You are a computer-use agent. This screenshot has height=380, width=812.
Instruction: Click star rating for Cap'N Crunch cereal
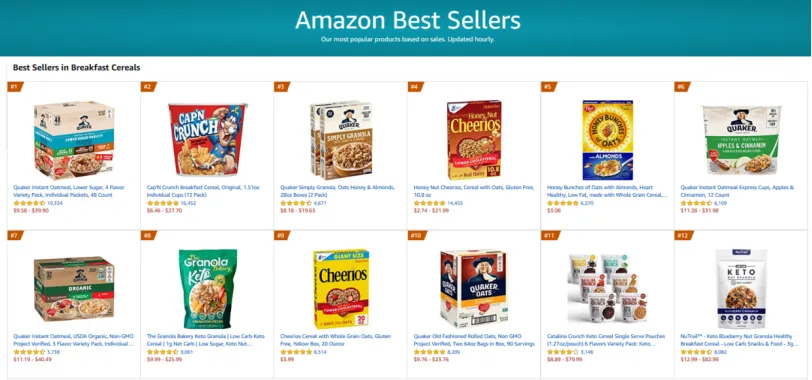click(163, 203)
